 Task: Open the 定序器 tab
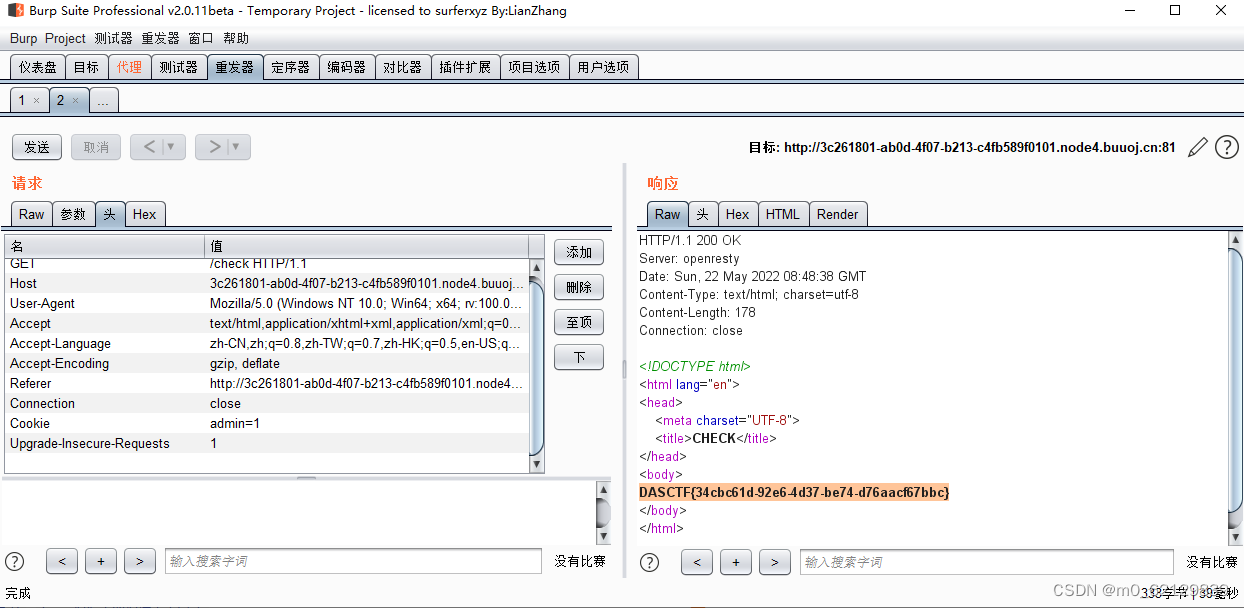(290, 66)
